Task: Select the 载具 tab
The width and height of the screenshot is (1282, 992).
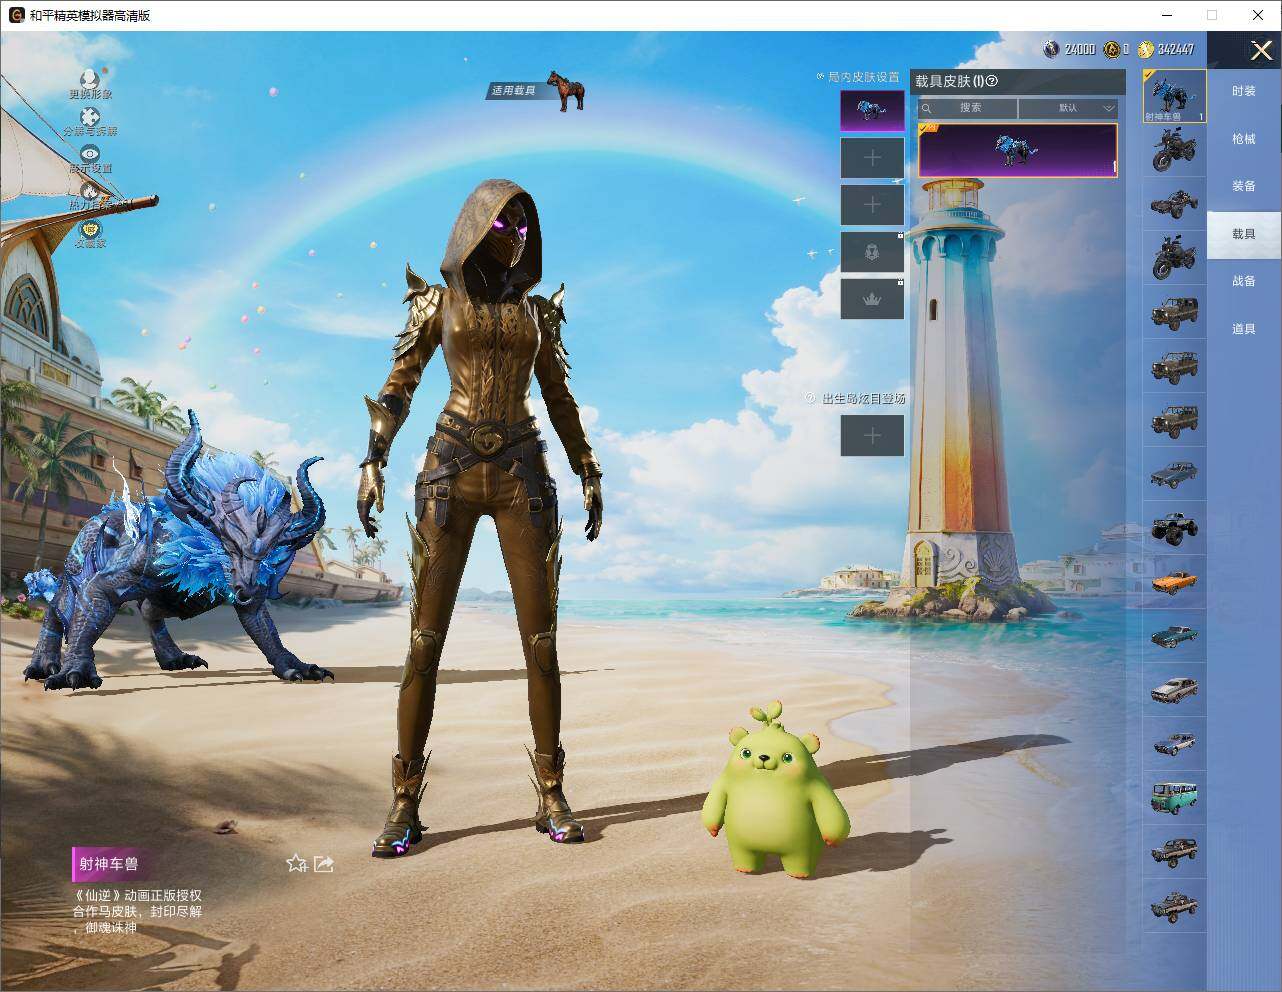Action: click(x=1244, y=234)
